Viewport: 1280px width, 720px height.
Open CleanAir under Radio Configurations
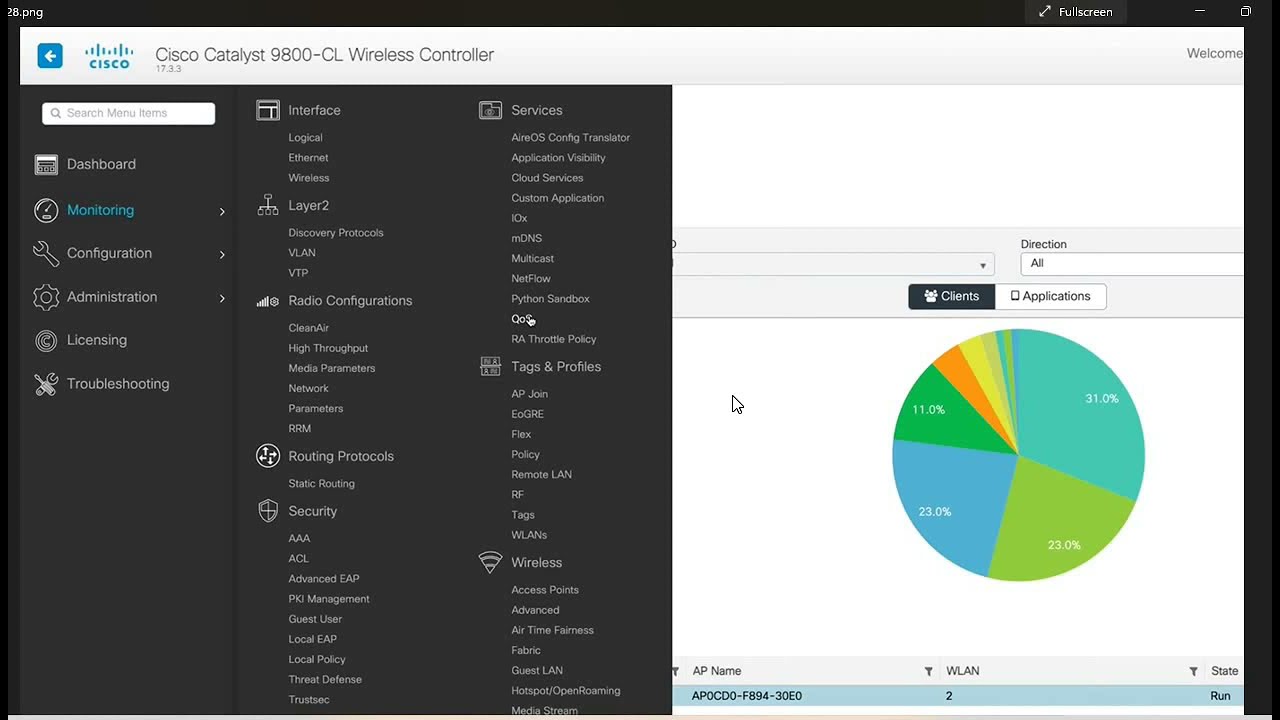(309, 328)
